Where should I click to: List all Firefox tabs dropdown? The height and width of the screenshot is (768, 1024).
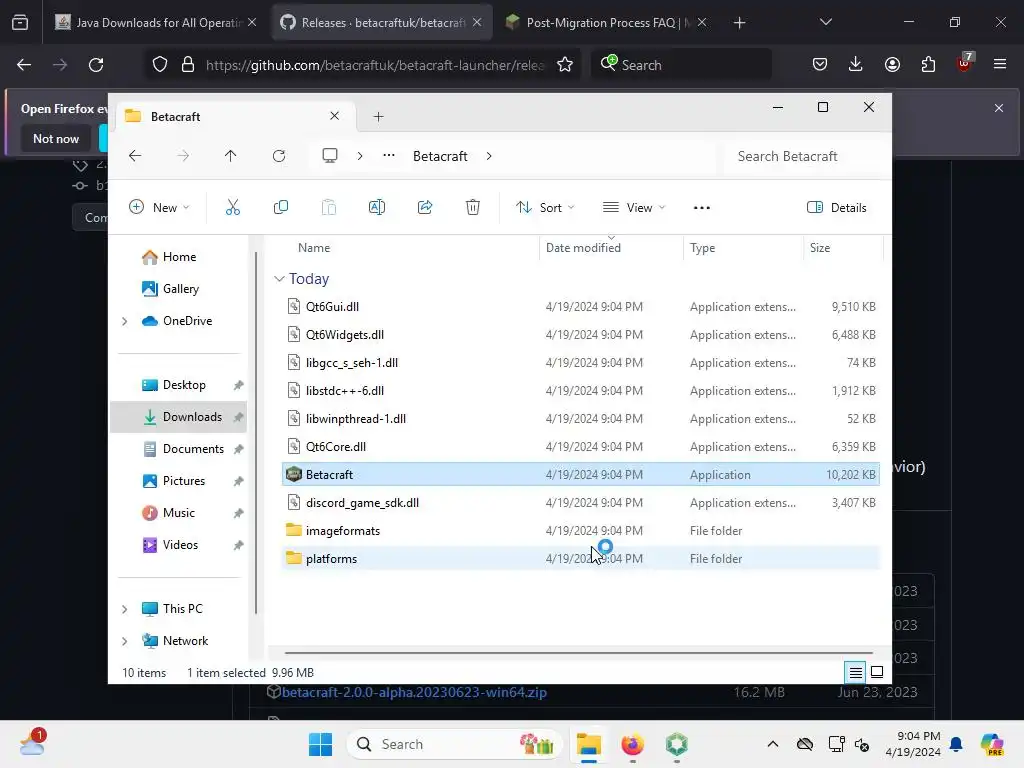(825, 22)
